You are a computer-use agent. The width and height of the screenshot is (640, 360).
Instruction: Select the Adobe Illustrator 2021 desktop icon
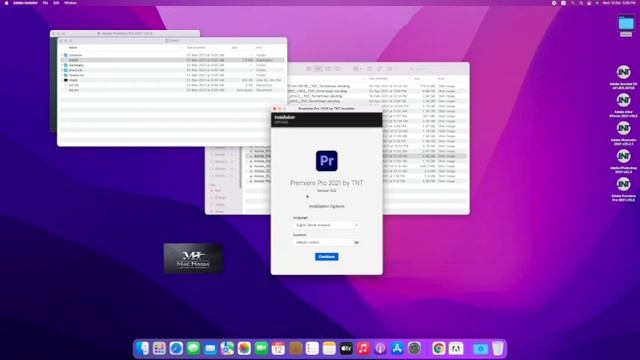pyautogui.click(x=623, y=128)
